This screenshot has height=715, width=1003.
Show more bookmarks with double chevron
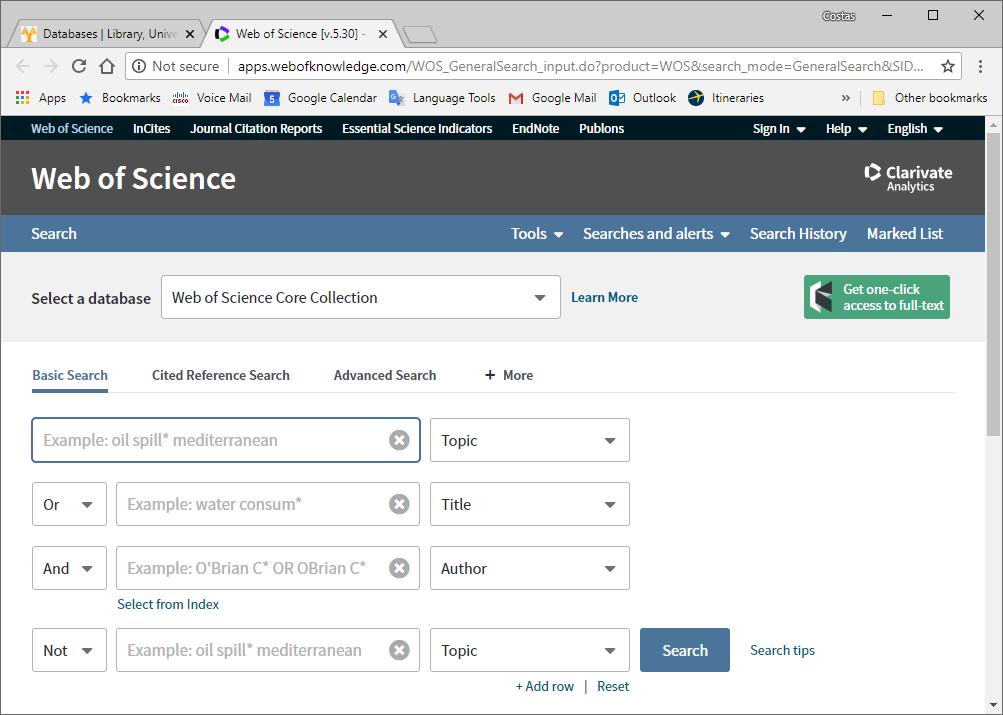pos(846,98)
